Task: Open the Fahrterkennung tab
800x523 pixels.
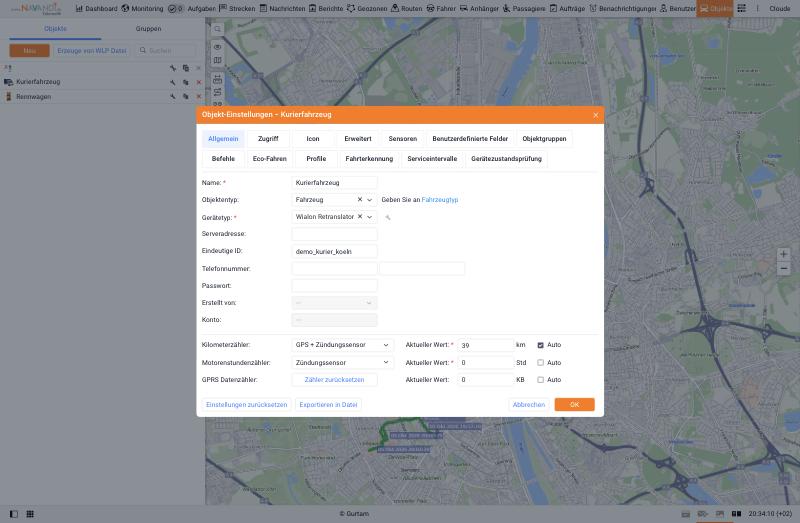Action: [369, 159]
